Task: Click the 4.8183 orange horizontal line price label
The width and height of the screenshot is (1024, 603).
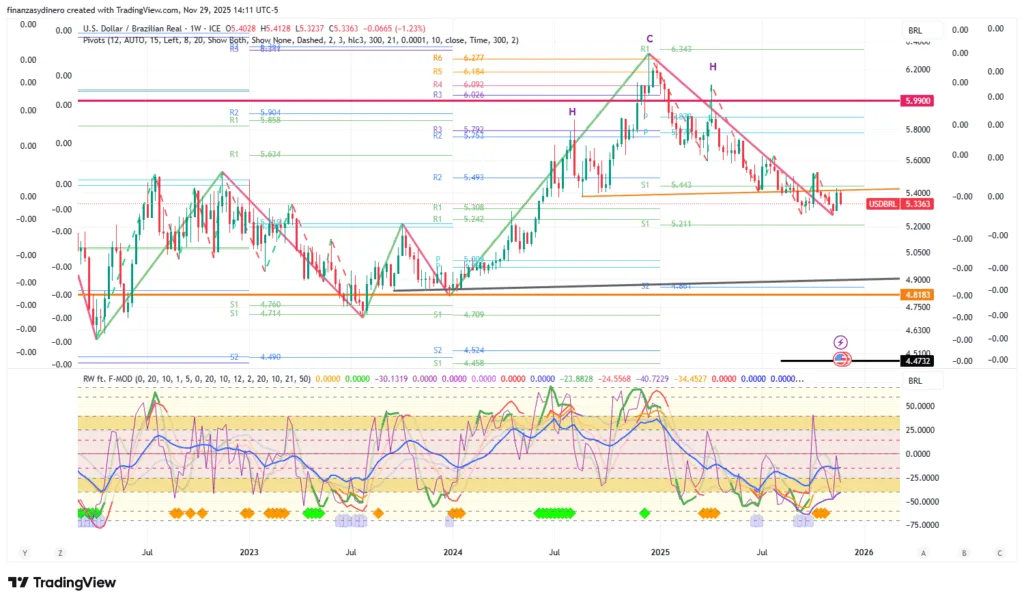Action: [918, 295]
